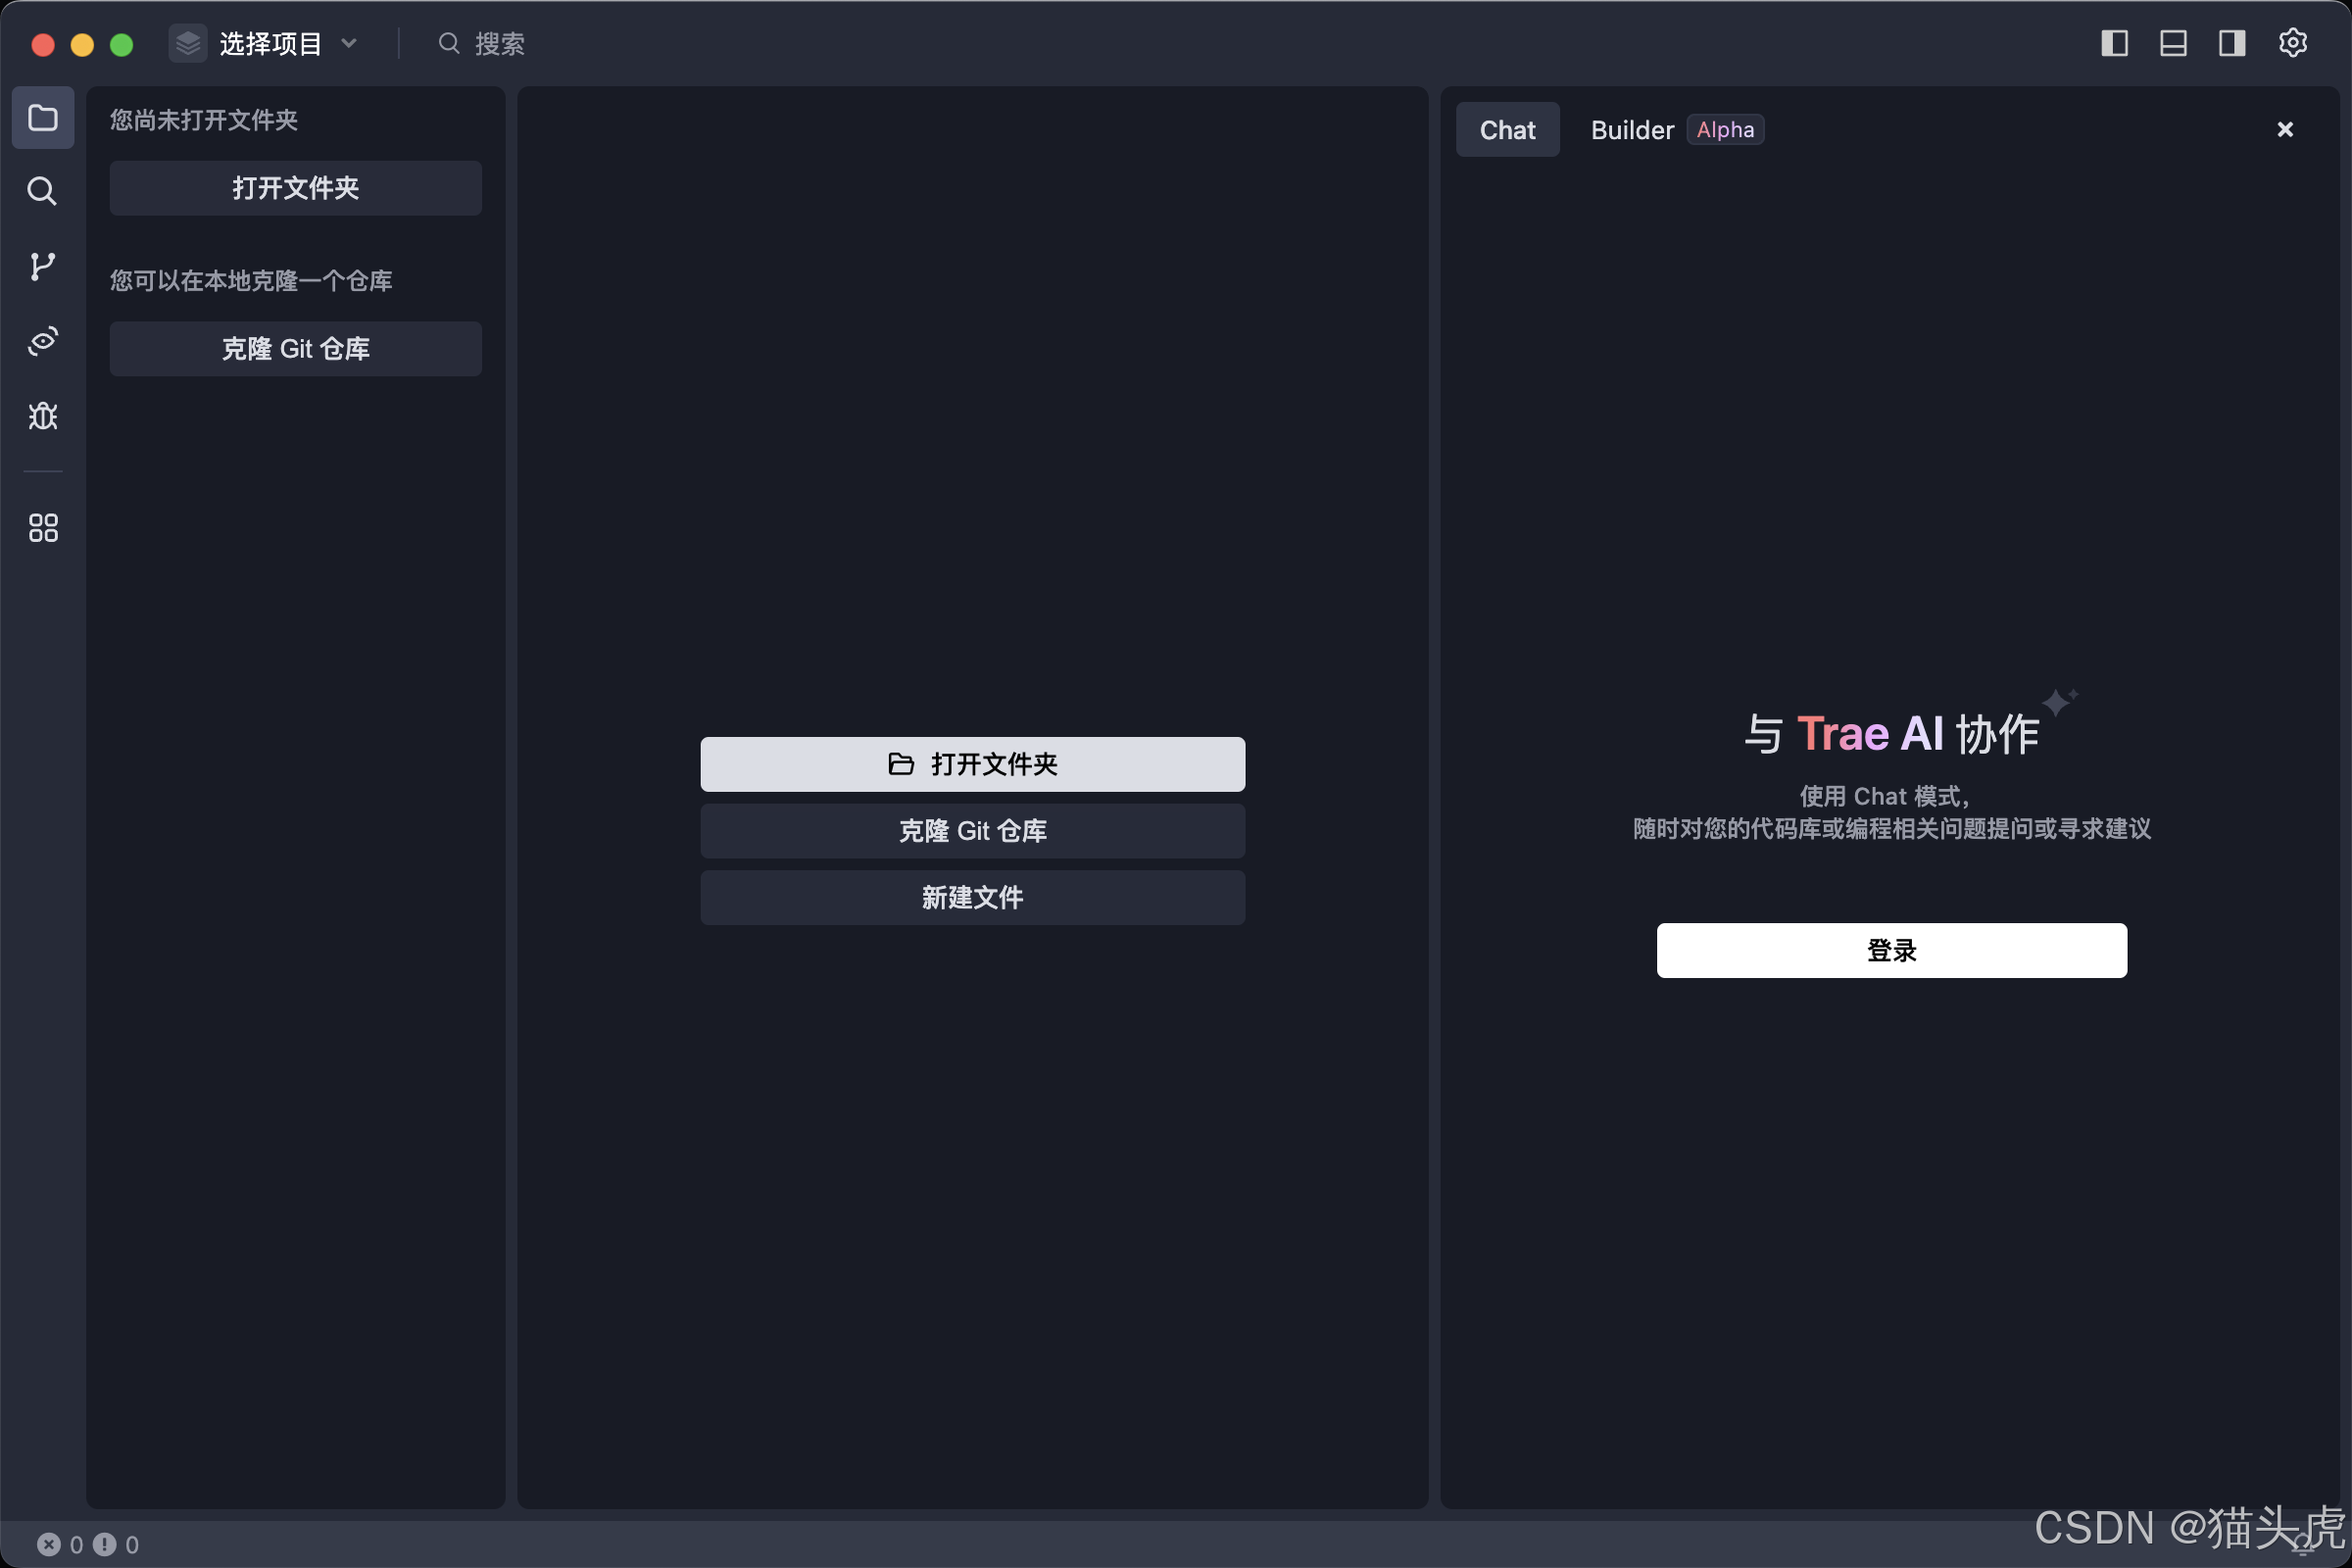Screen dimensions: 2352x1568
Task: Click the 使用 Chat 模式 description line
Action: 1884,796
